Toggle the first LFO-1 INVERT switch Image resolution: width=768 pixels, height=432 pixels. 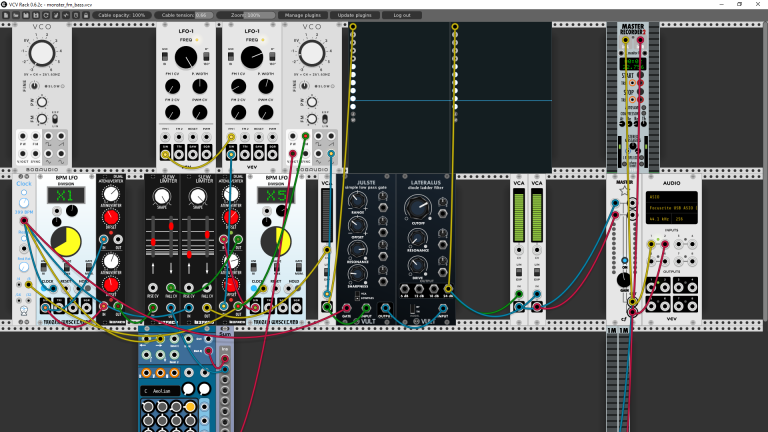207,57
